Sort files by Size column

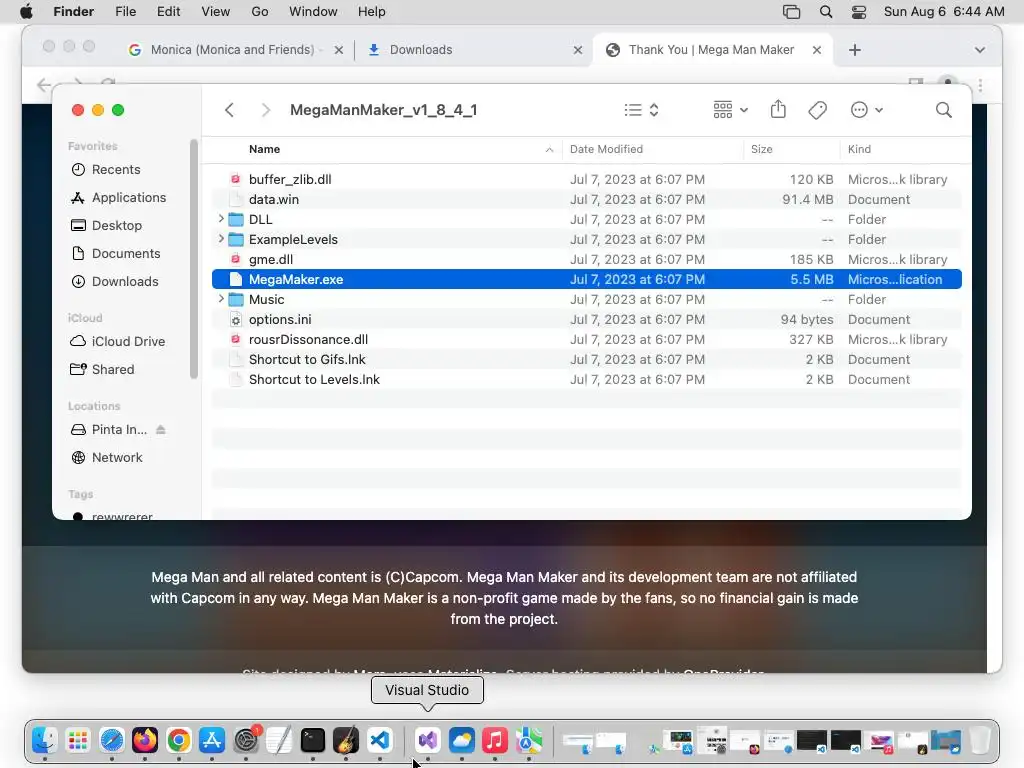click(x=761, y=149)
